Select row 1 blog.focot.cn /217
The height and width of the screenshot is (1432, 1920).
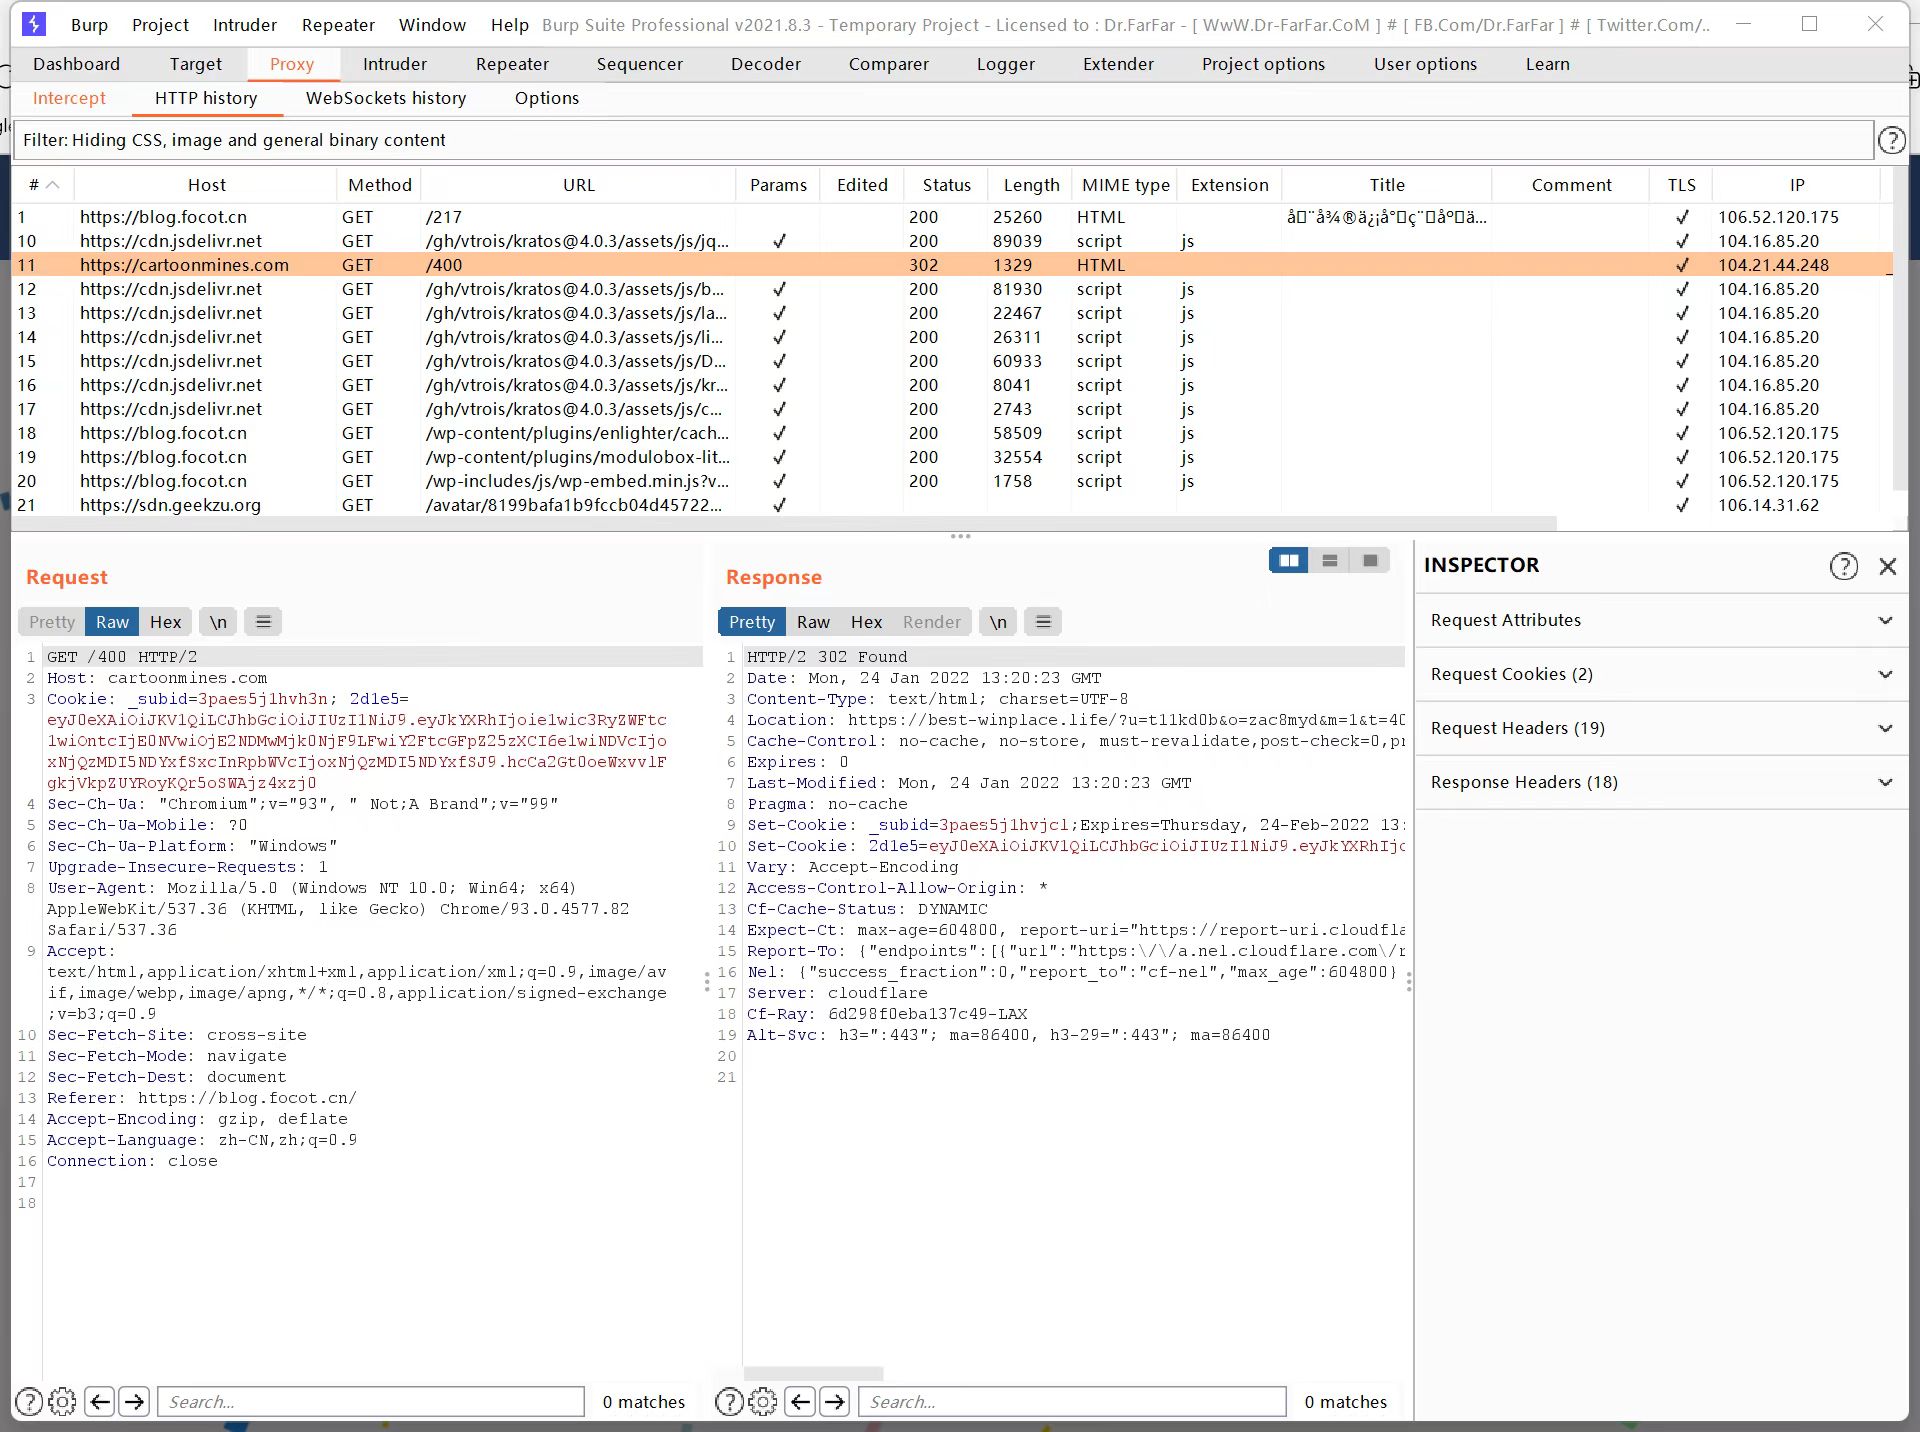(950, 217)
